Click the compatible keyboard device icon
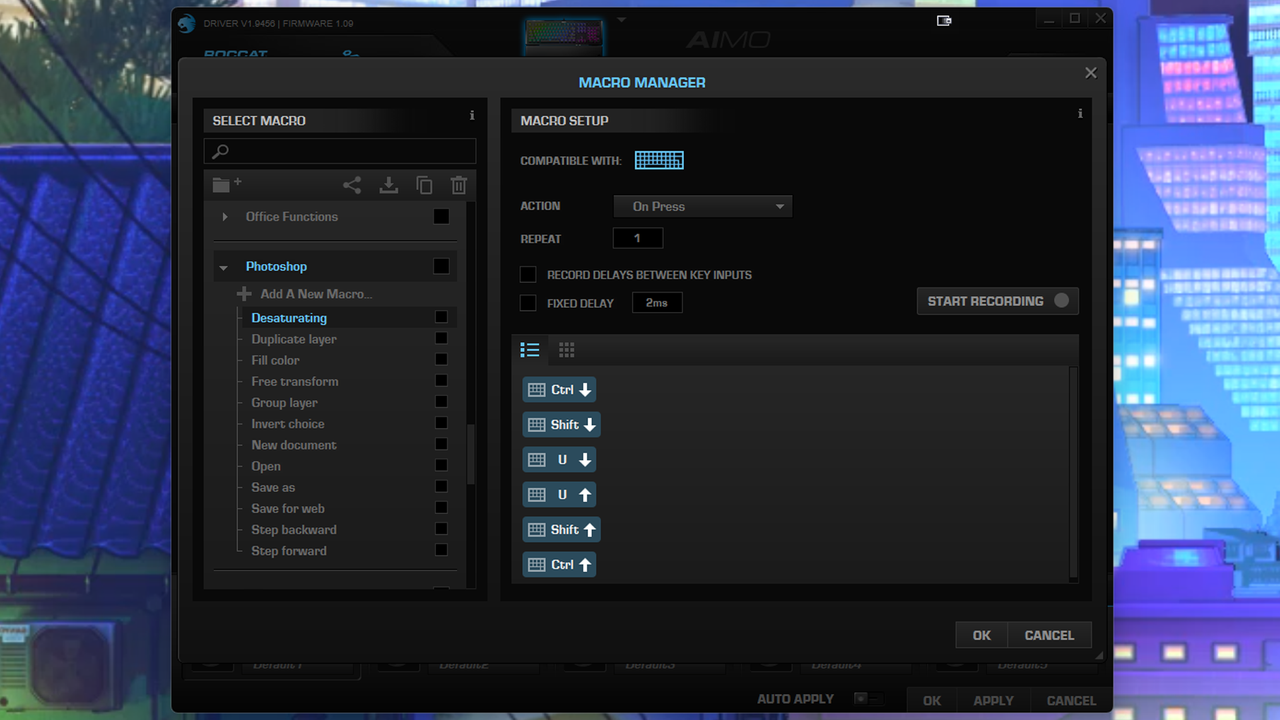This screenshot has height=720, width=1280. coord(659,160)
